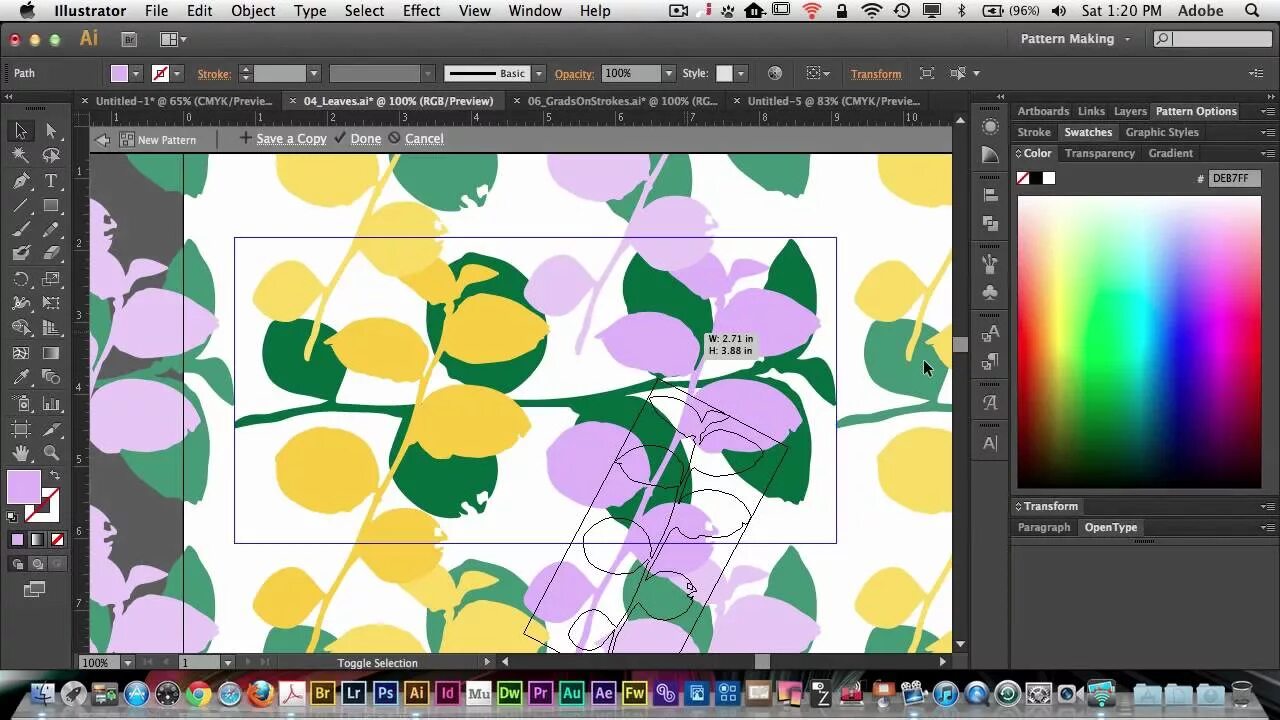Switch to Gradient paint mode button

point(37,540)
